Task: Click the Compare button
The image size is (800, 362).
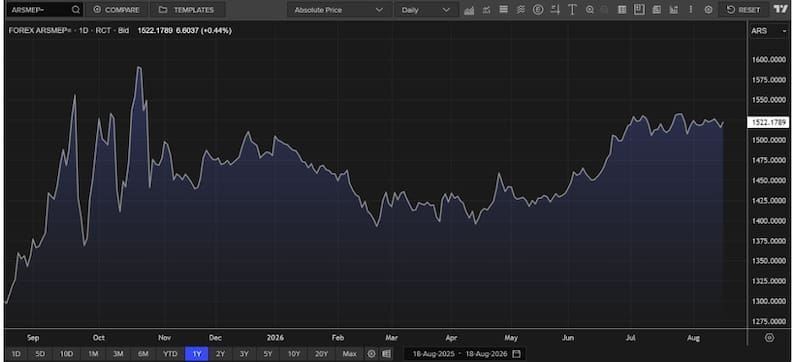Action: click(x=116, y=10)
